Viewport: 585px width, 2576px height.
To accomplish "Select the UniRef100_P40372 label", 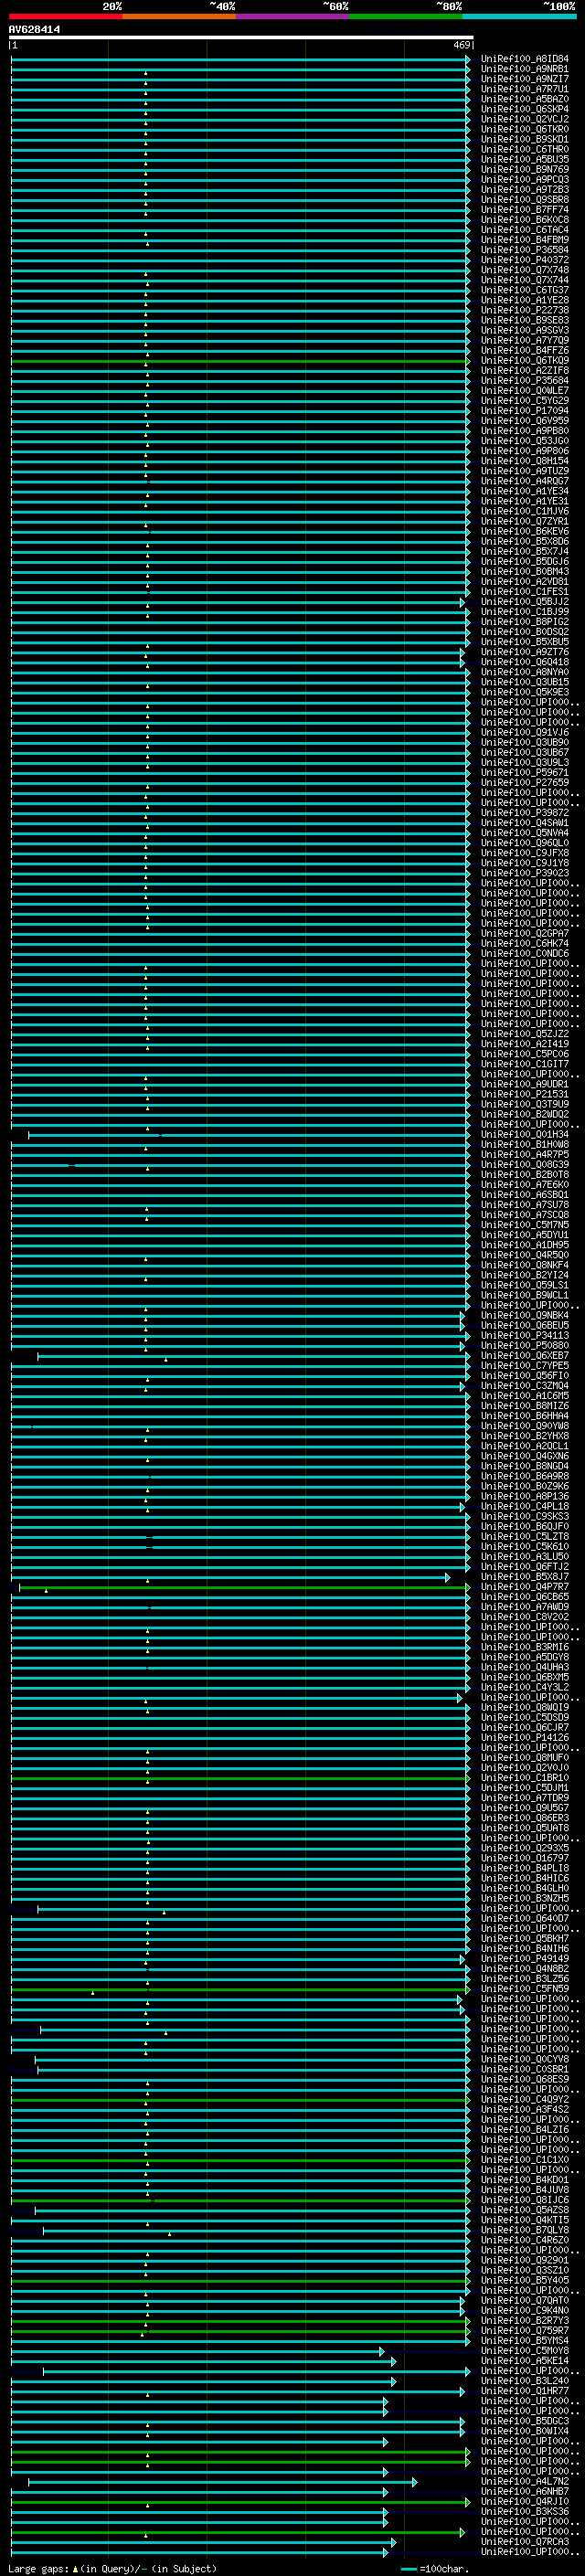I will [x=524, y=260].
